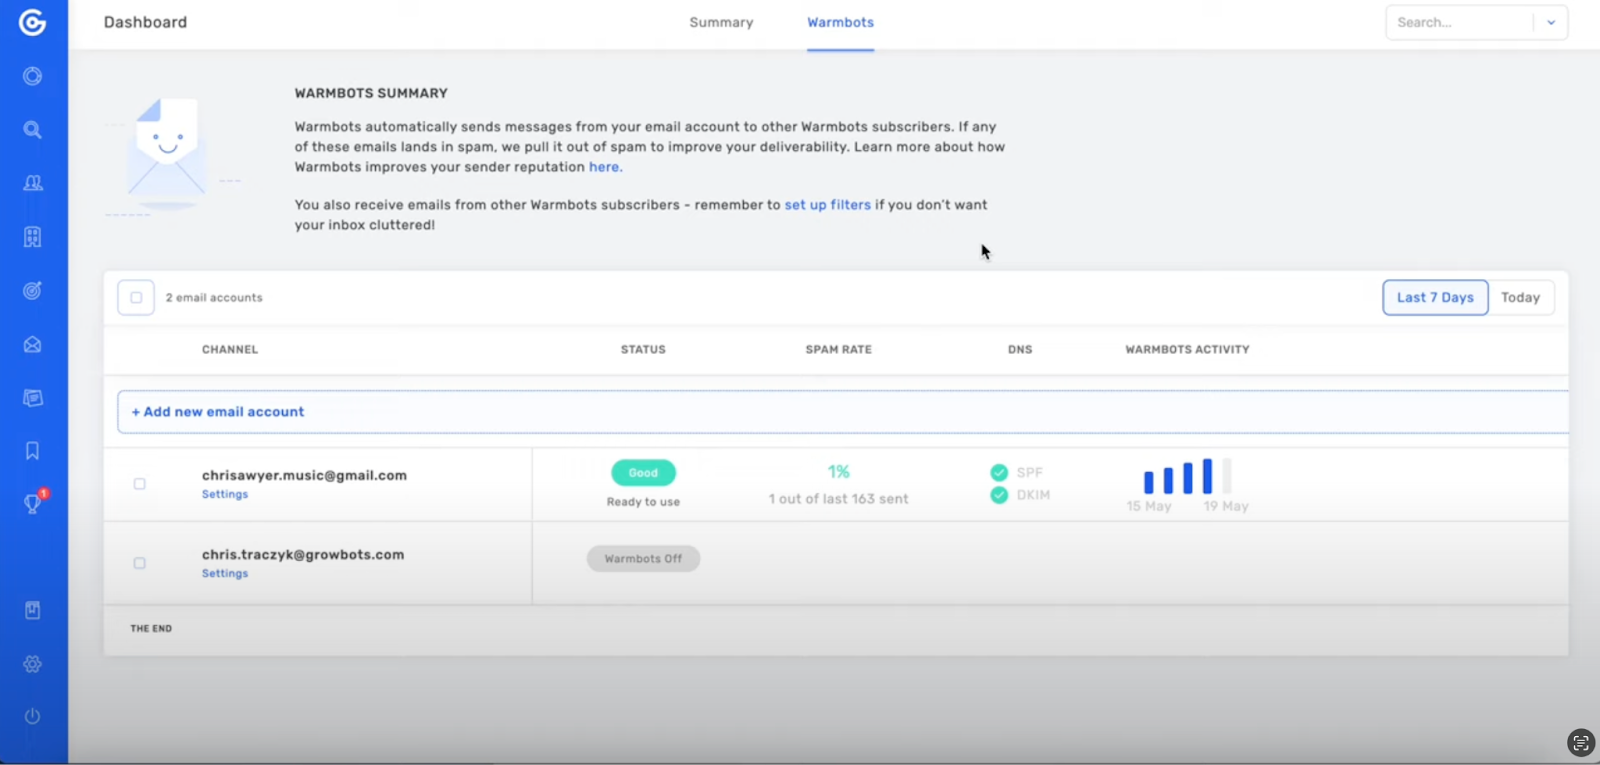Check the chrisawyer.music@gmail.com row checkbox
Viewport: 1600px width, 765px height.
(x=140, y=484)
